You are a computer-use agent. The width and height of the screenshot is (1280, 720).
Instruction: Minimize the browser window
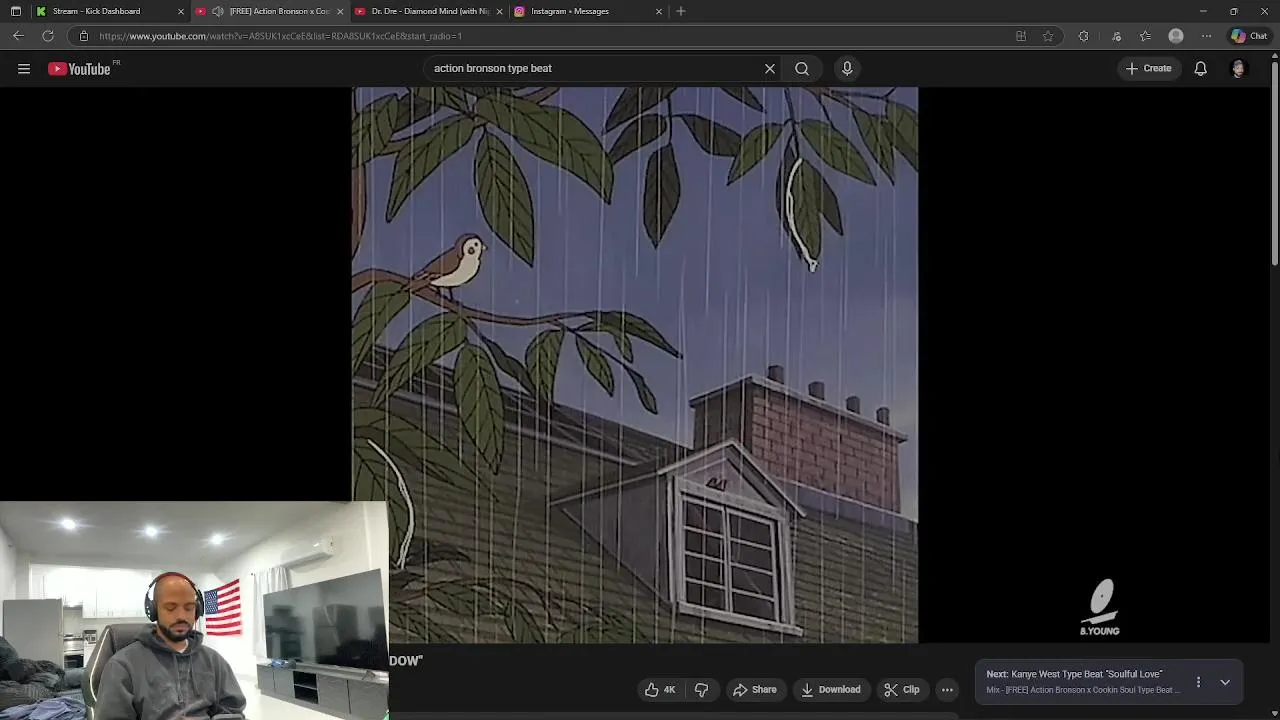(1203, 11)
